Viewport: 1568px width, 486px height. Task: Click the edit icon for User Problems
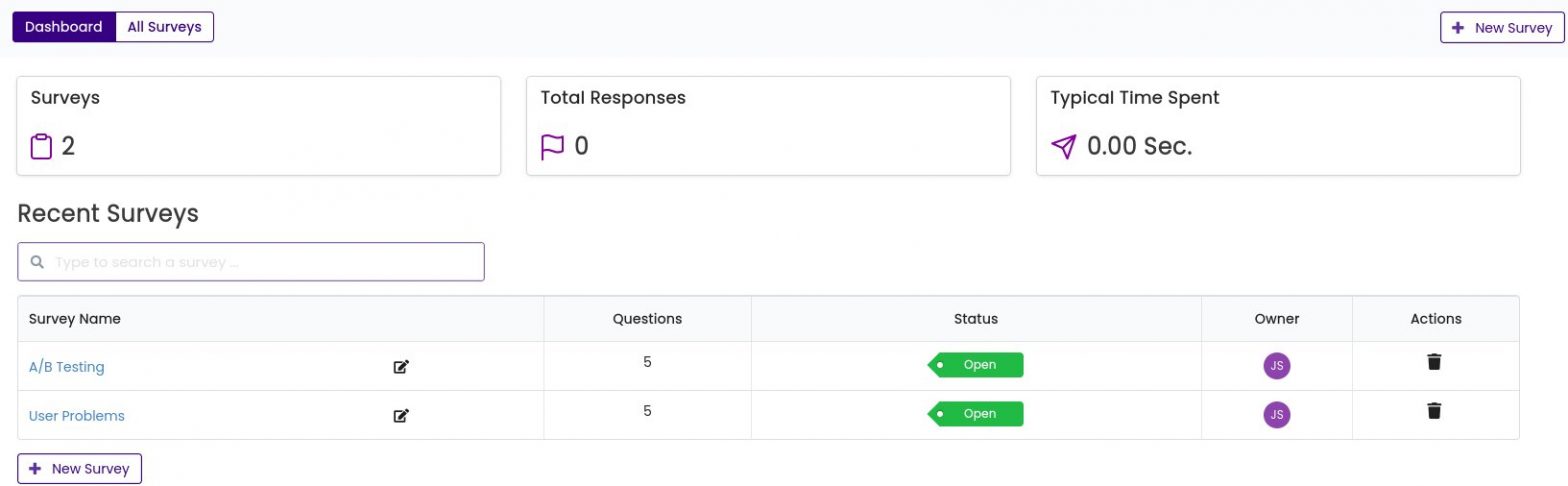click(401, 416)
